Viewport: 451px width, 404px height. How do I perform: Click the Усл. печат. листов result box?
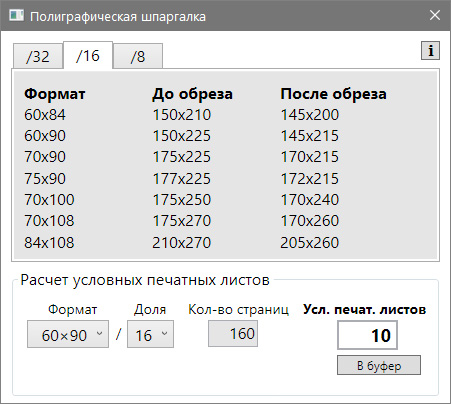[367, 335]
